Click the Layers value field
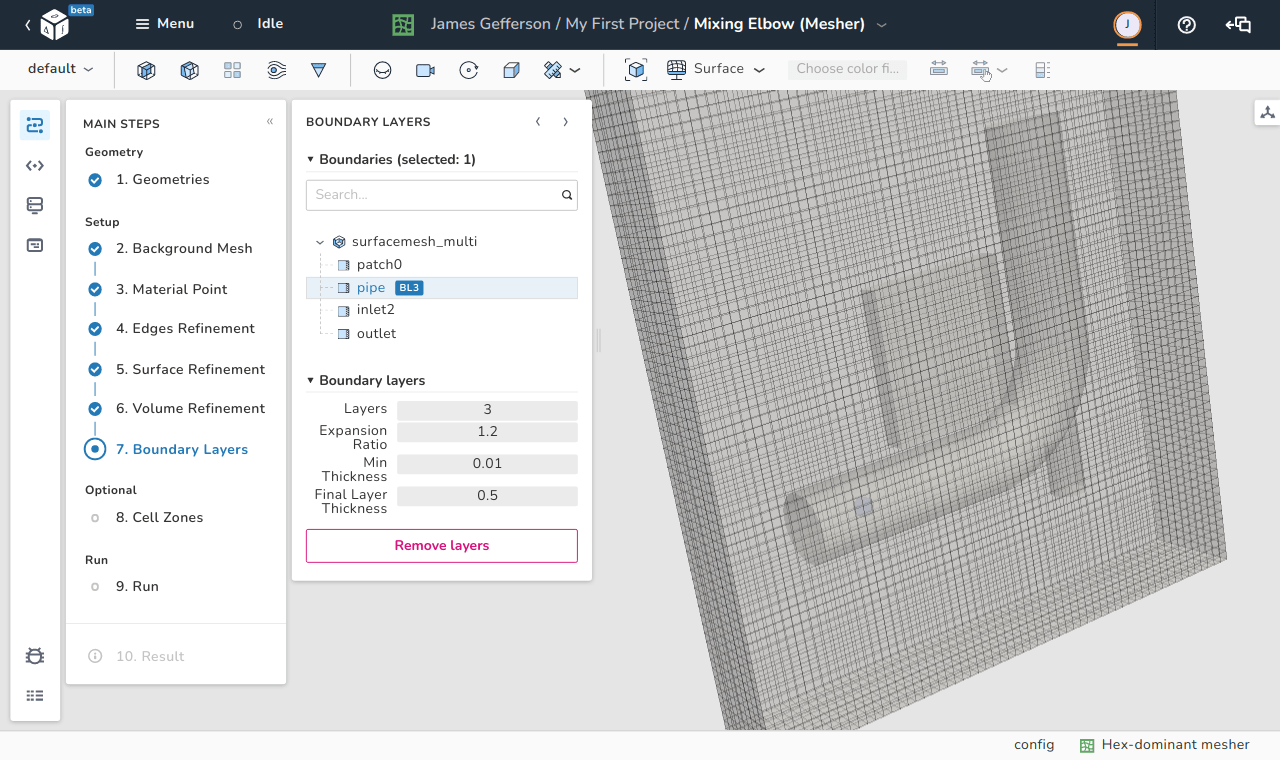This screenshot has height=760, width=1280. point(487,410)
